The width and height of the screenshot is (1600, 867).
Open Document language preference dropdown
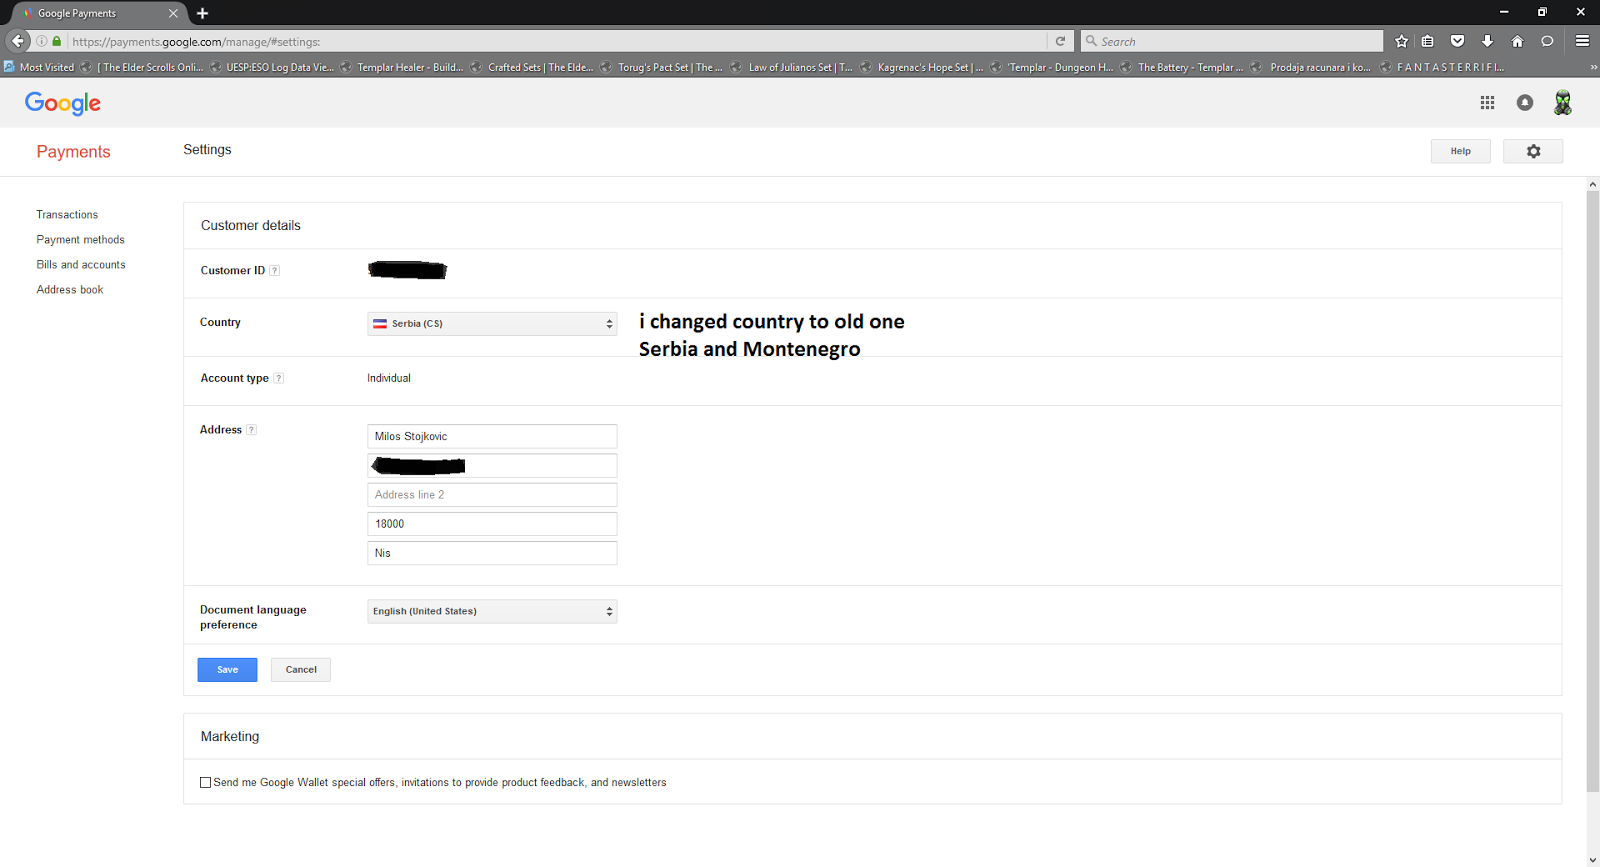pyautogui.click(x=492, y=611)
